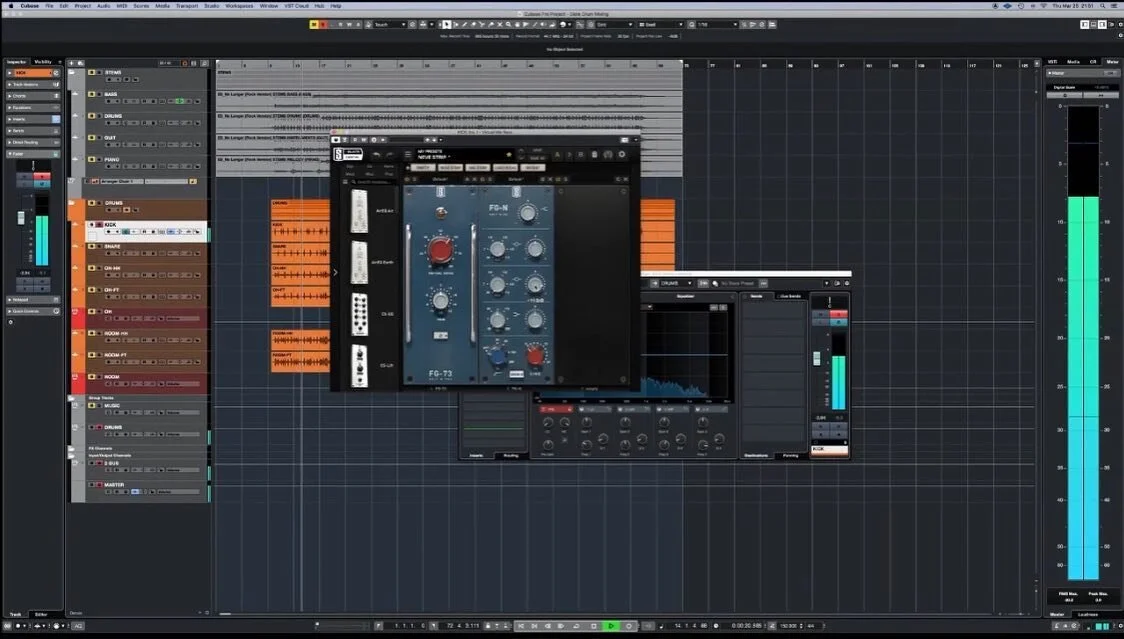The image size is (1124, 639).
Task: Click the DRUMS folder icon in track list
Action: tap(72, 204)
